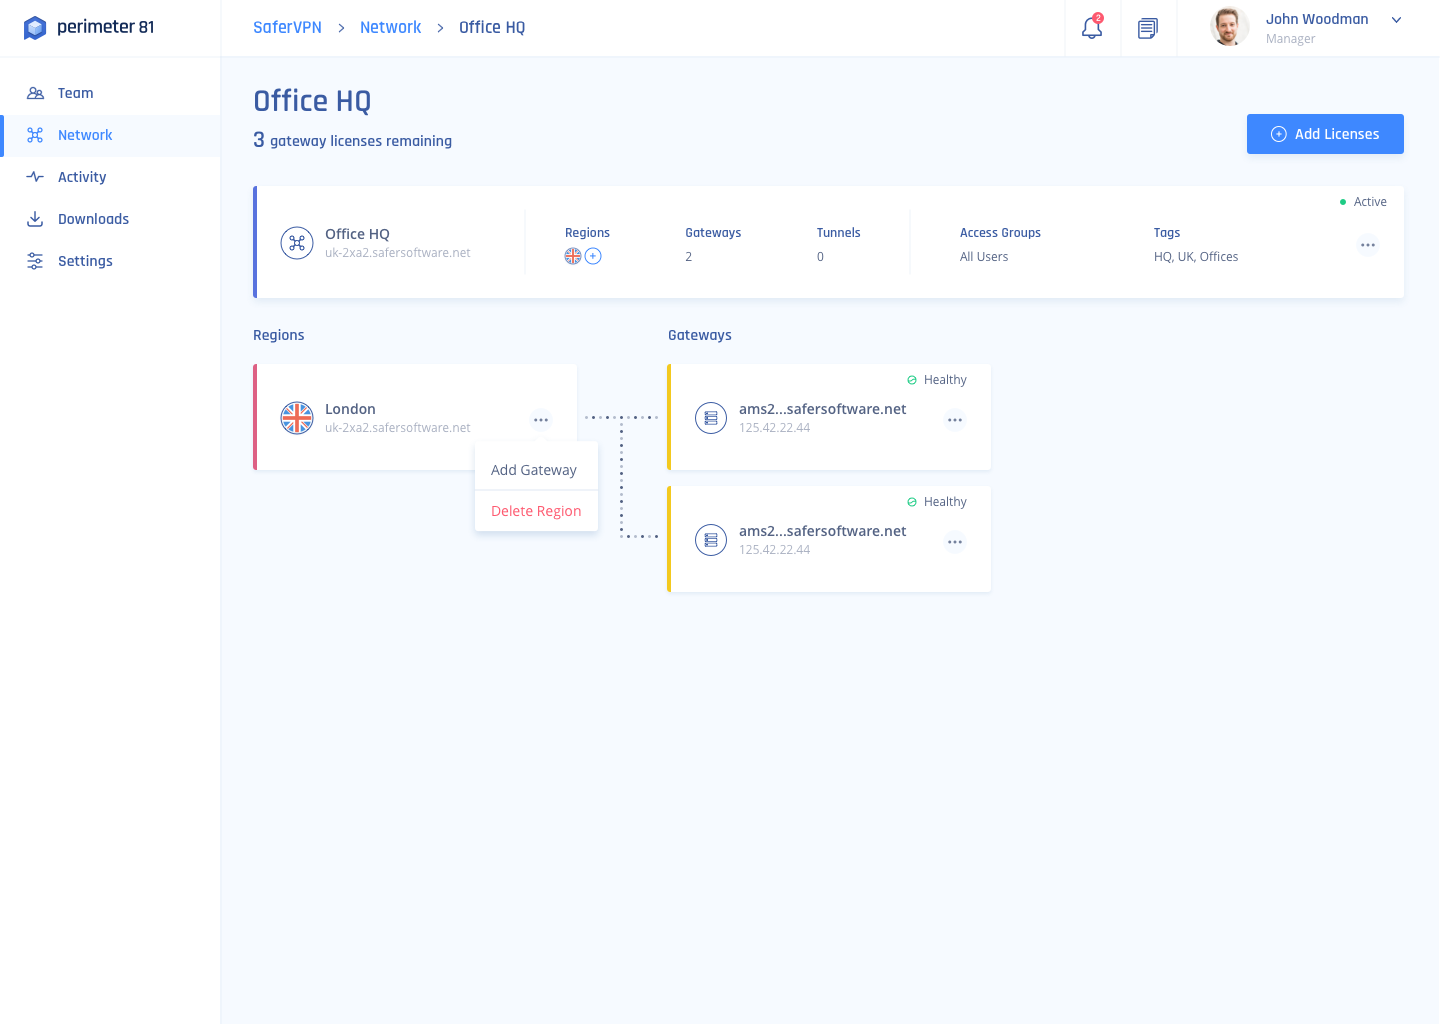Click the first gateway's server icon

coord(711,418)
